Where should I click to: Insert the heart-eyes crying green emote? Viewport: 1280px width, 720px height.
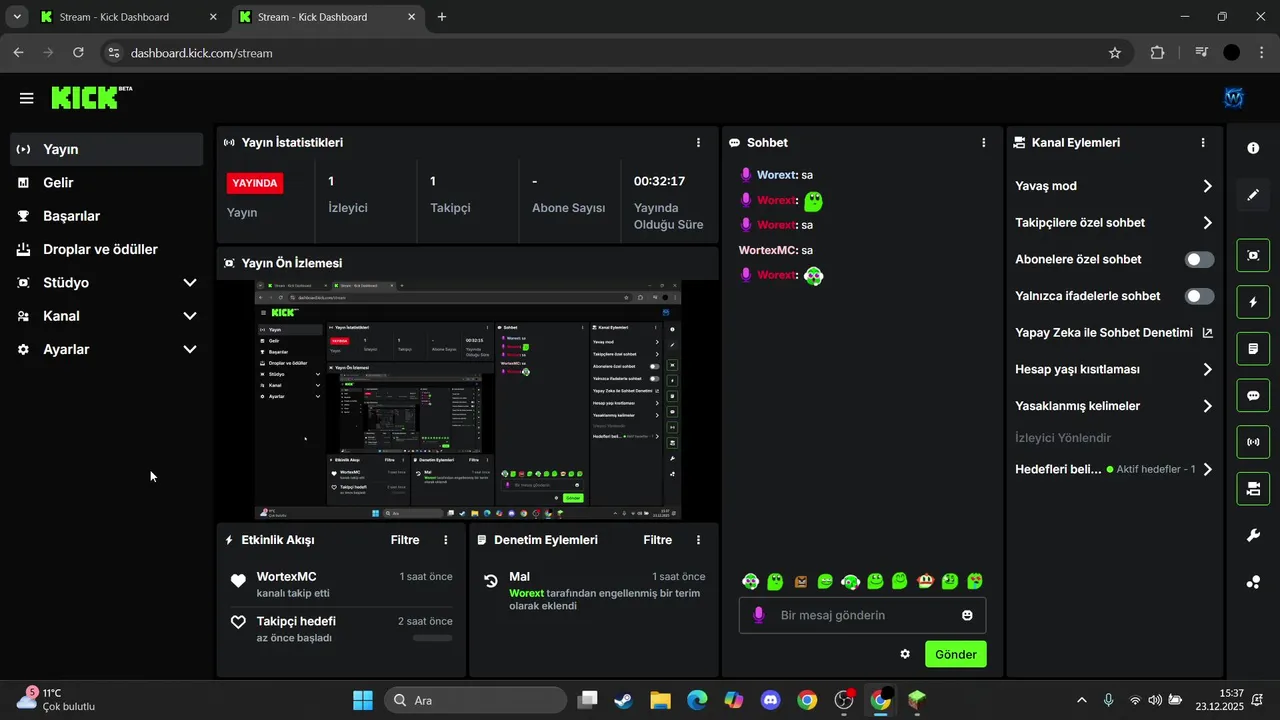(x=974, y=580)
